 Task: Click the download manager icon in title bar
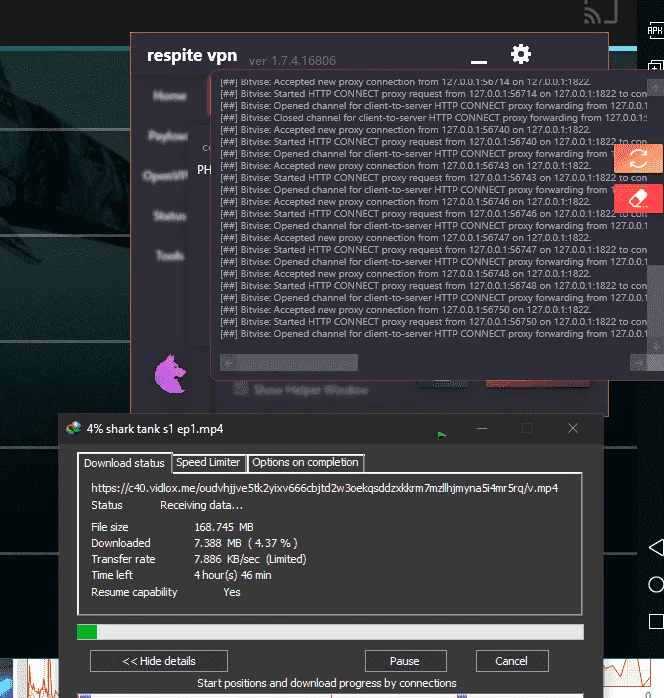(73, 428)
